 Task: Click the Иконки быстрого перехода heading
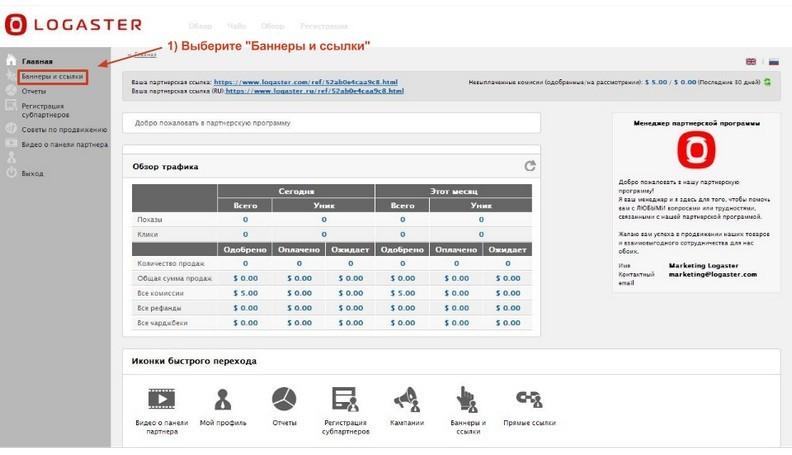coord(194,361)
